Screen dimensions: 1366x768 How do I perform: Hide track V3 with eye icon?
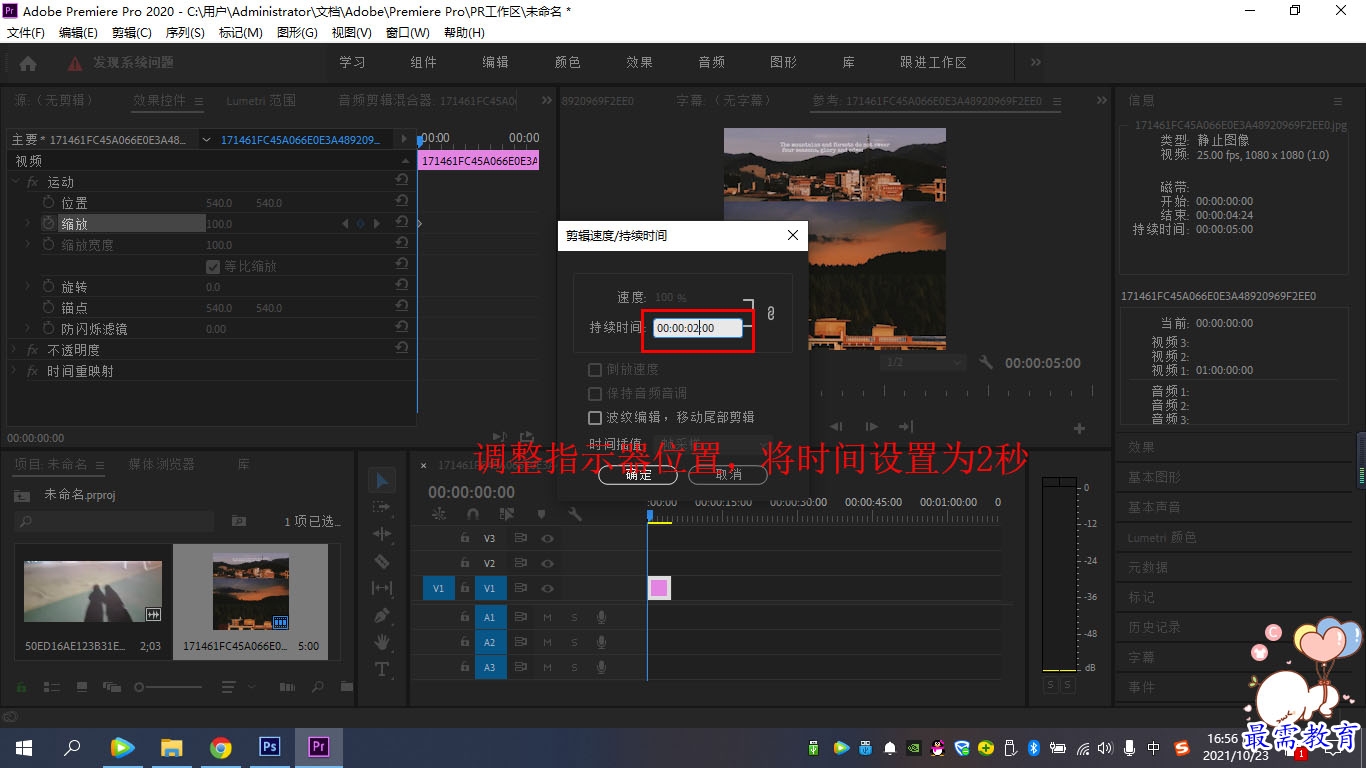coord(548,538)
